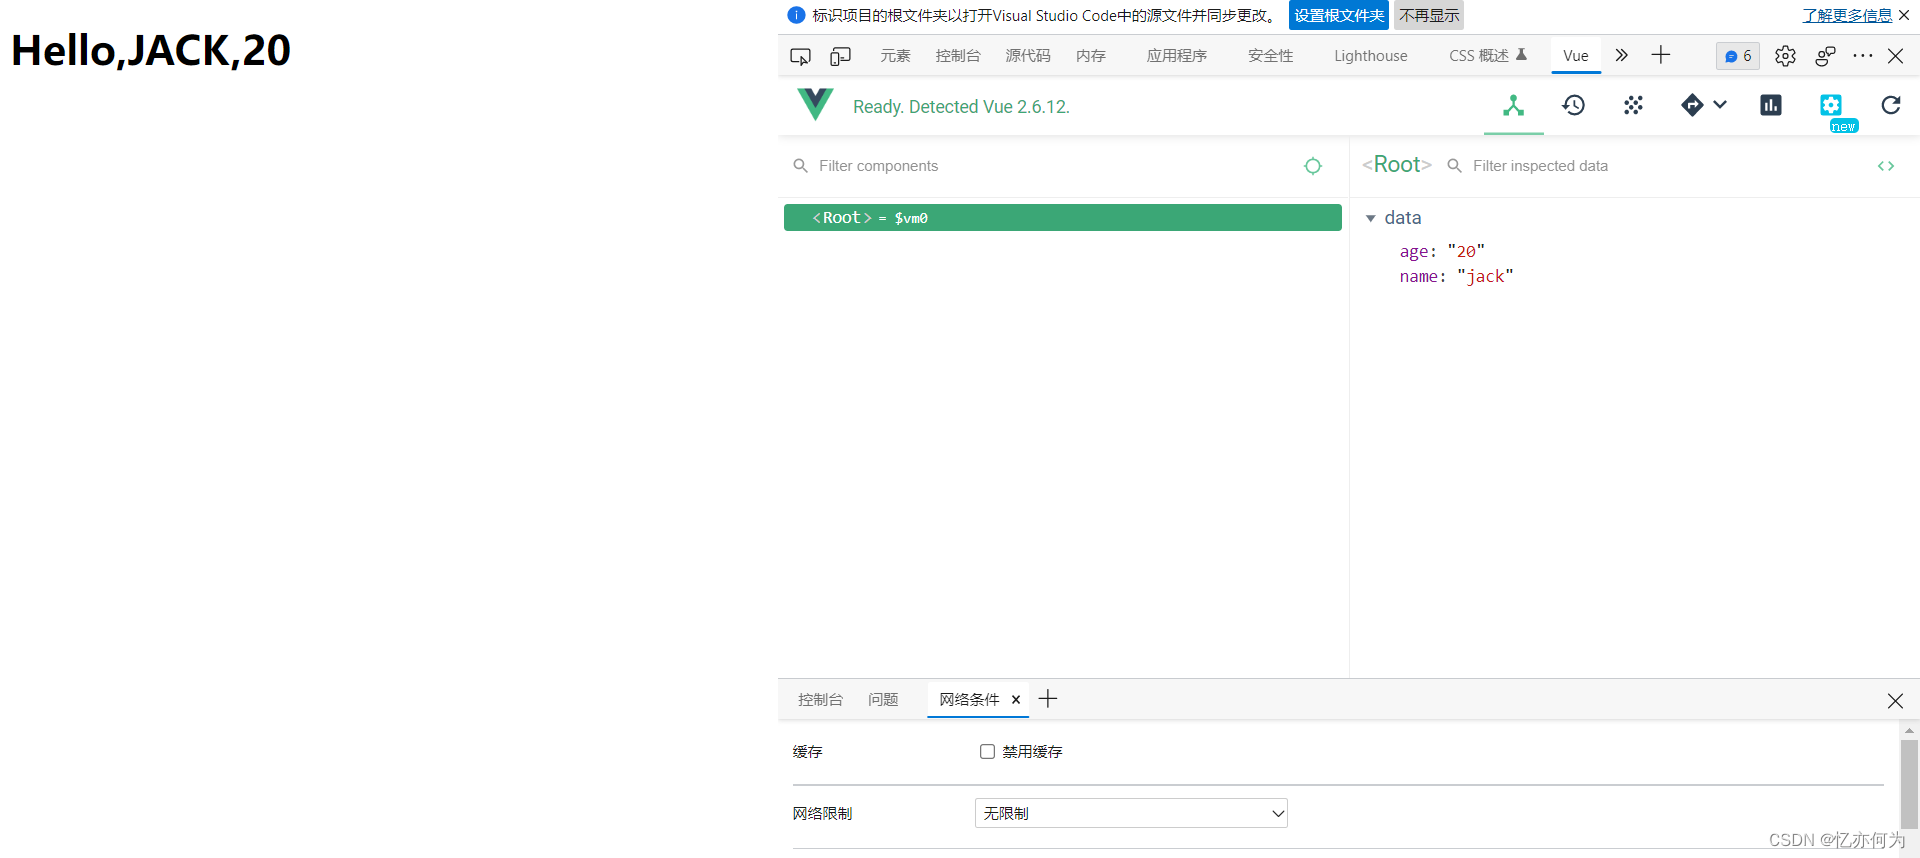Select the age: "20" property
The width and height of the screenshot is (1920, 858).
tap(1442, 252)
